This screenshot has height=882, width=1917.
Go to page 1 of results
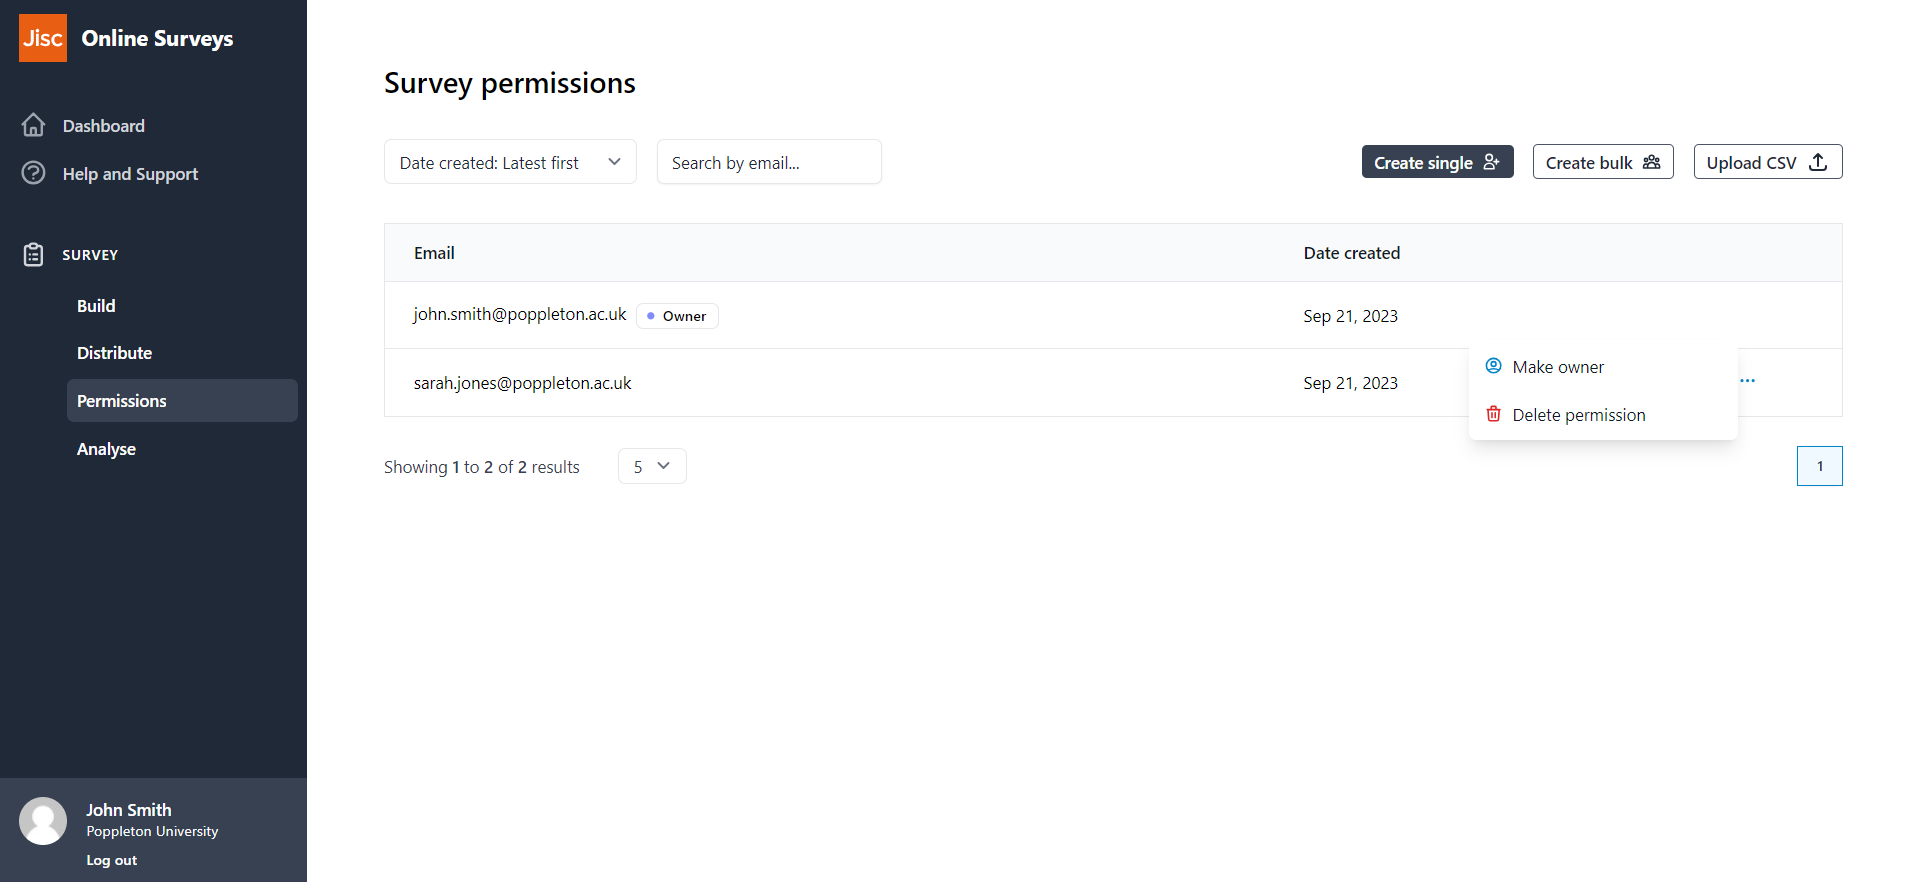pos(1820,466)
